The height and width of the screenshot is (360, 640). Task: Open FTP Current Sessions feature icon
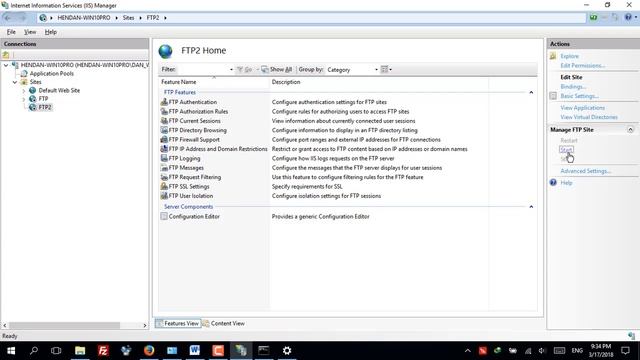(164, 121)
